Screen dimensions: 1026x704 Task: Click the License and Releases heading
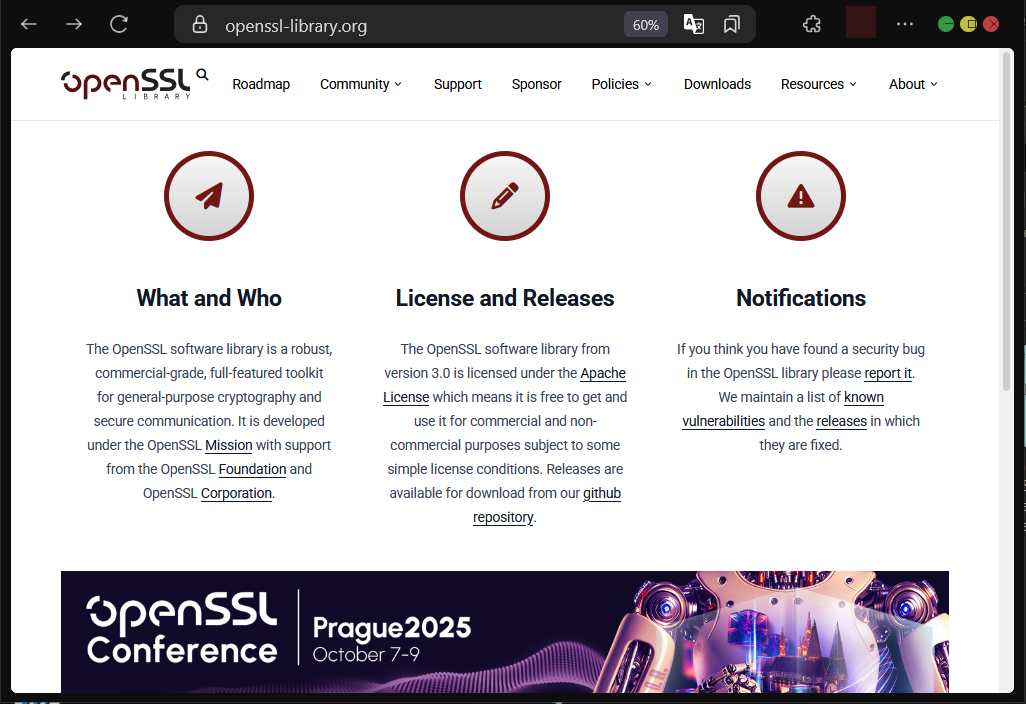(x=504, y=298)
